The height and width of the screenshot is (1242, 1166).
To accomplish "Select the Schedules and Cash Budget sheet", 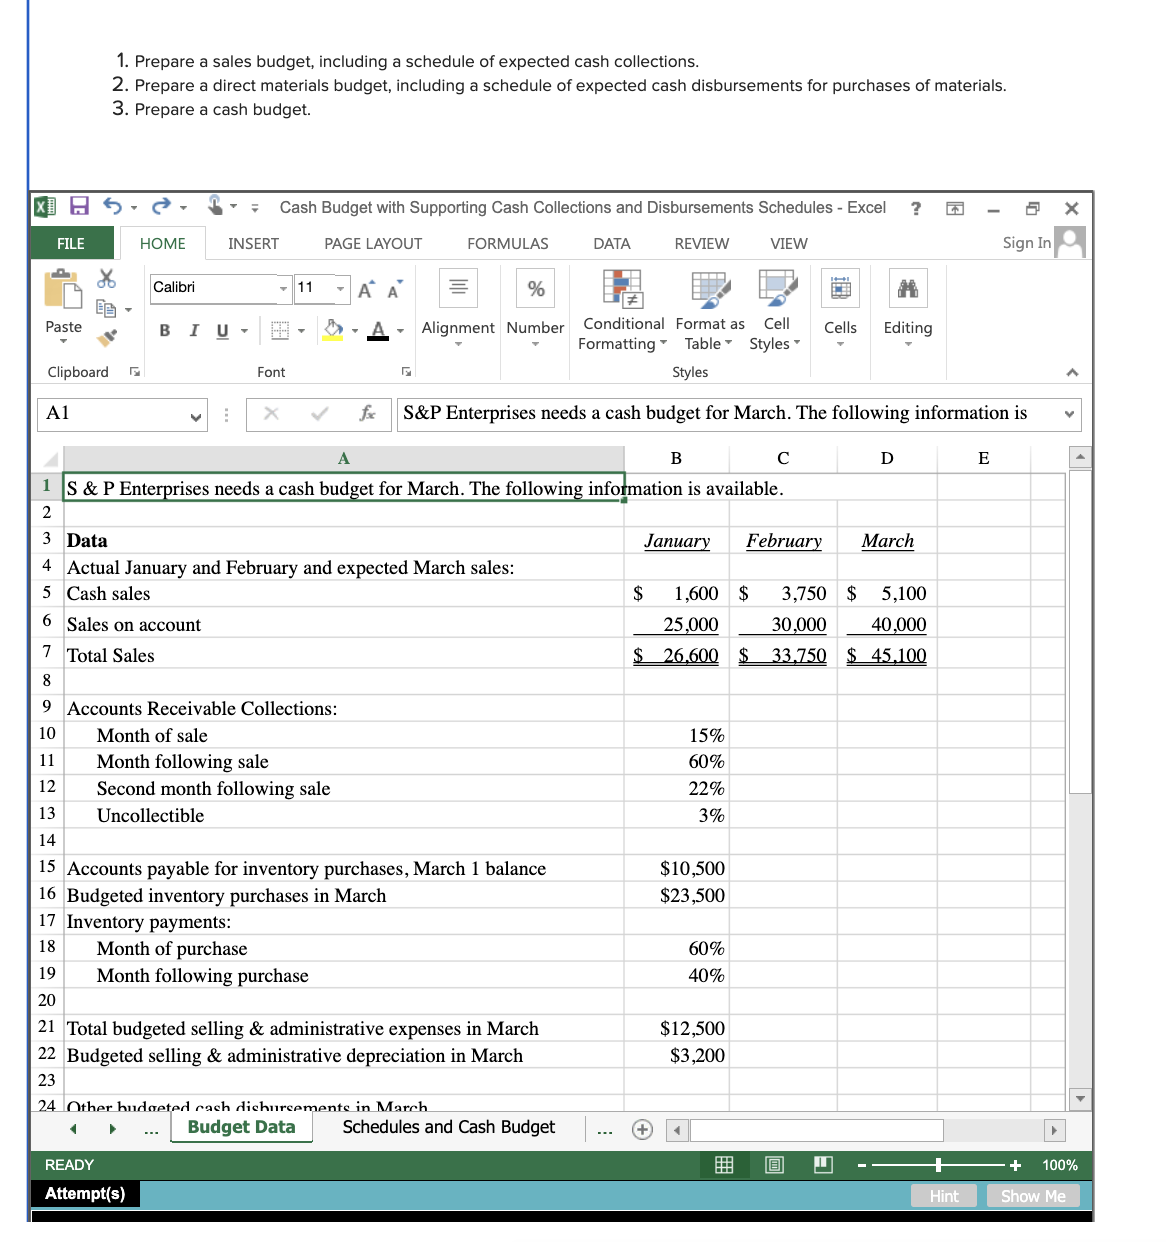I will 448,1127.
